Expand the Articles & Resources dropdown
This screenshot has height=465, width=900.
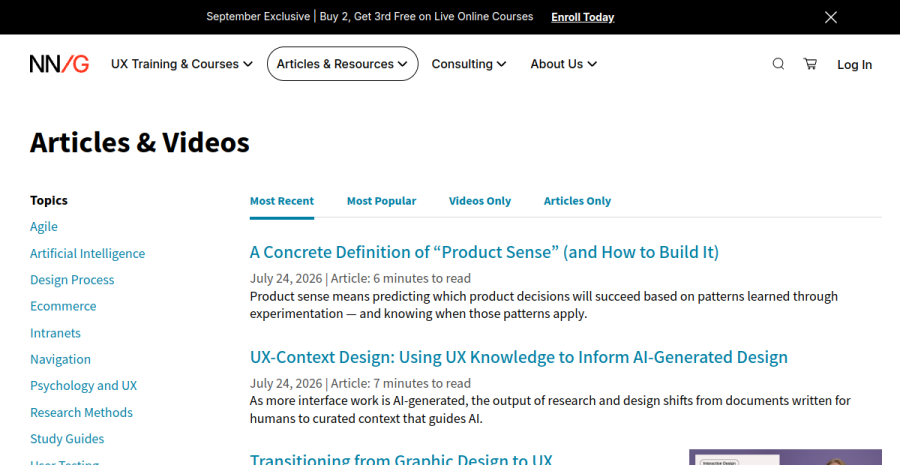click(x=342, y=64)
